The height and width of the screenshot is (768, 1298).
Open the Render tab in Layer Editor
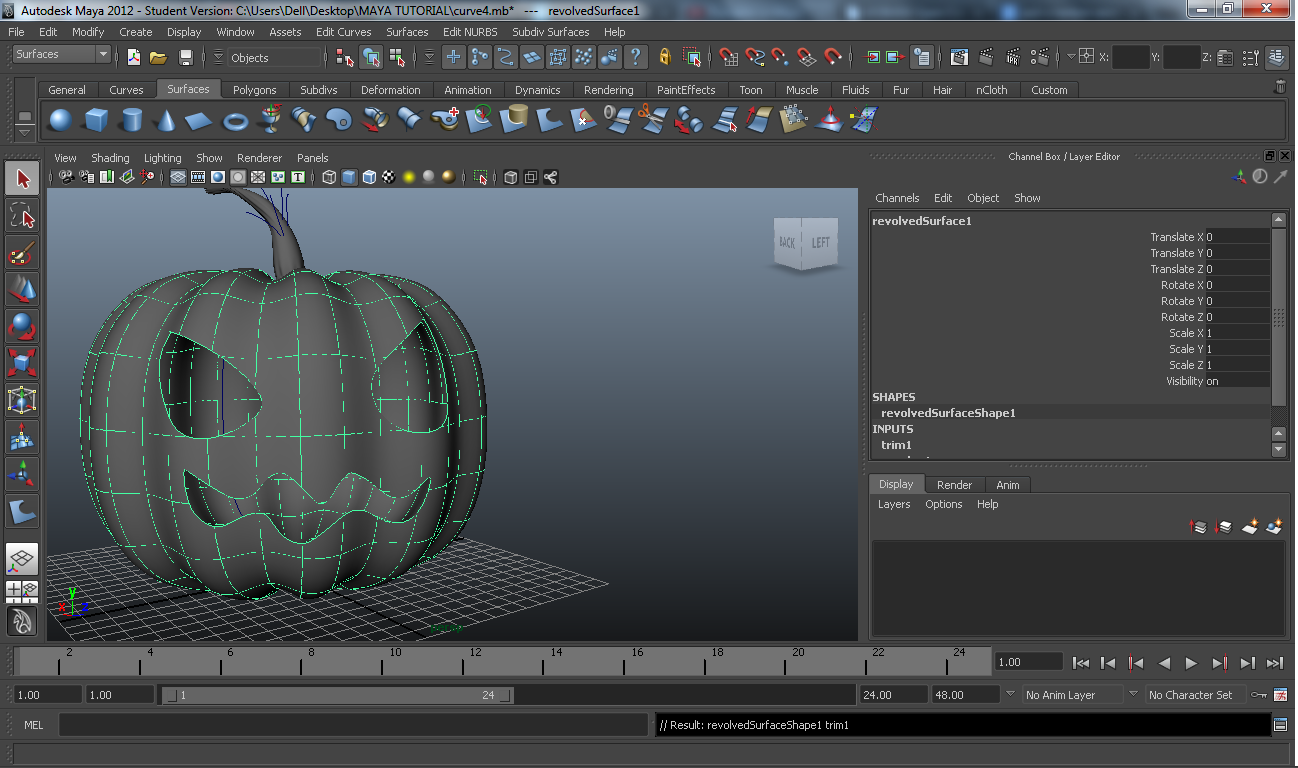[954, 485]
